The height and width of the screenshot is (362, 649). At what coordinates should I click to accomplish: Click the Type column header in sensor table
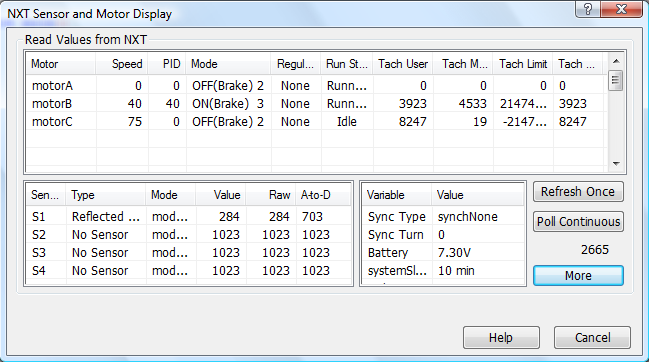[106, 195]
